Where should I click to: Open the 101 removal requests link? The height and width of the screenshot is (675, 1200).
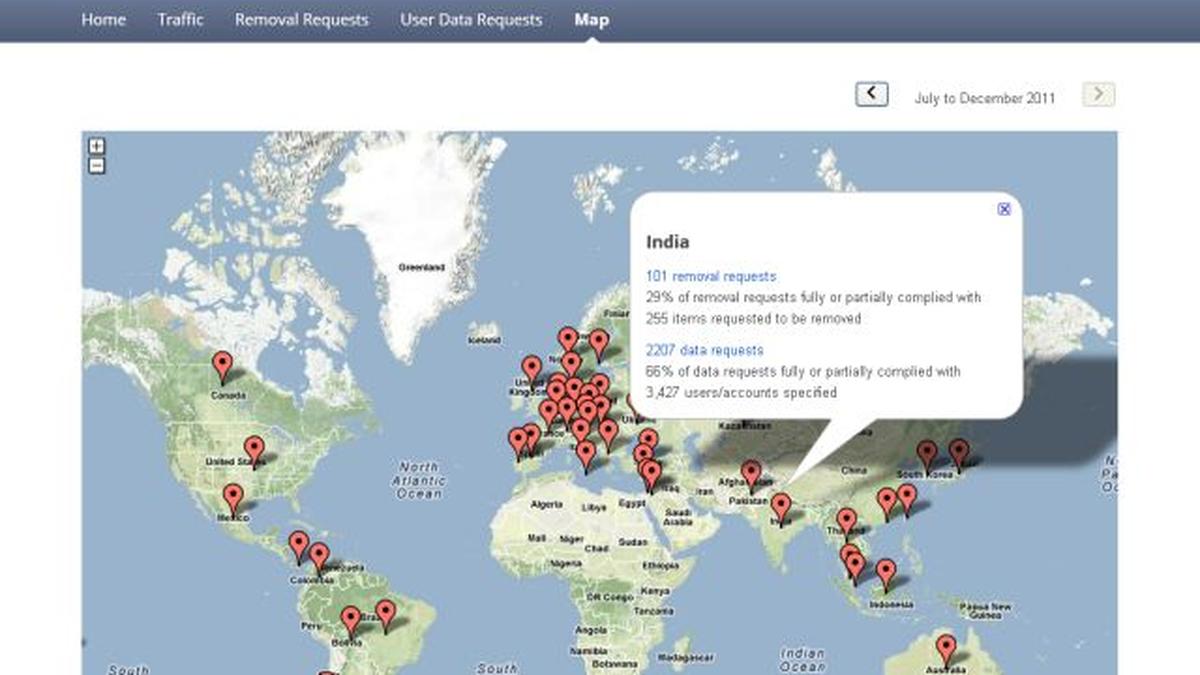tap(711, 276)
